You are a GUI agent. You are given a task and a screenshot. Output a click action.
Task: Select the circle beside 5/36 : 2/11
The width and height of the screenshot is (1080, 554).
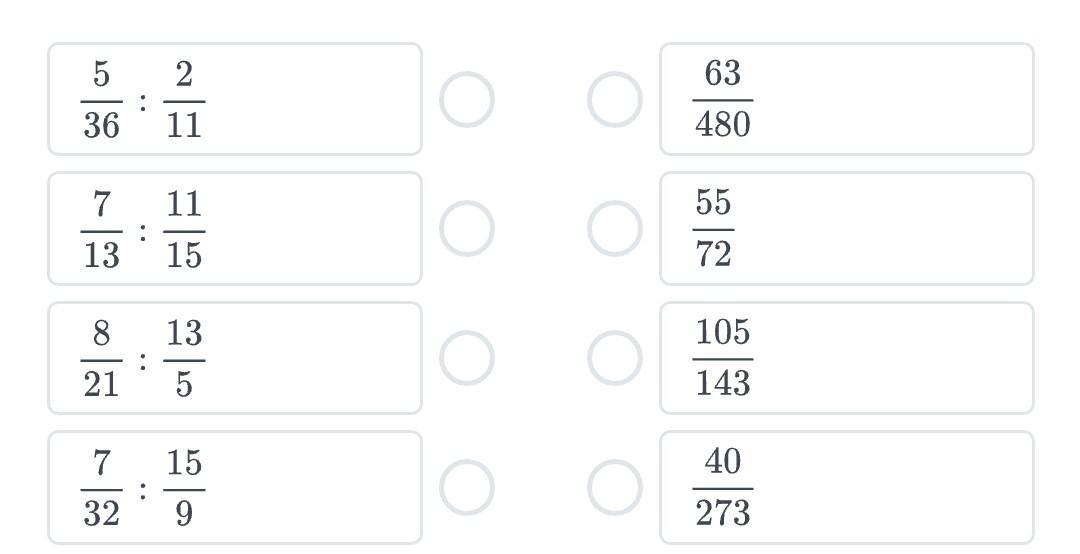point(467,99)
